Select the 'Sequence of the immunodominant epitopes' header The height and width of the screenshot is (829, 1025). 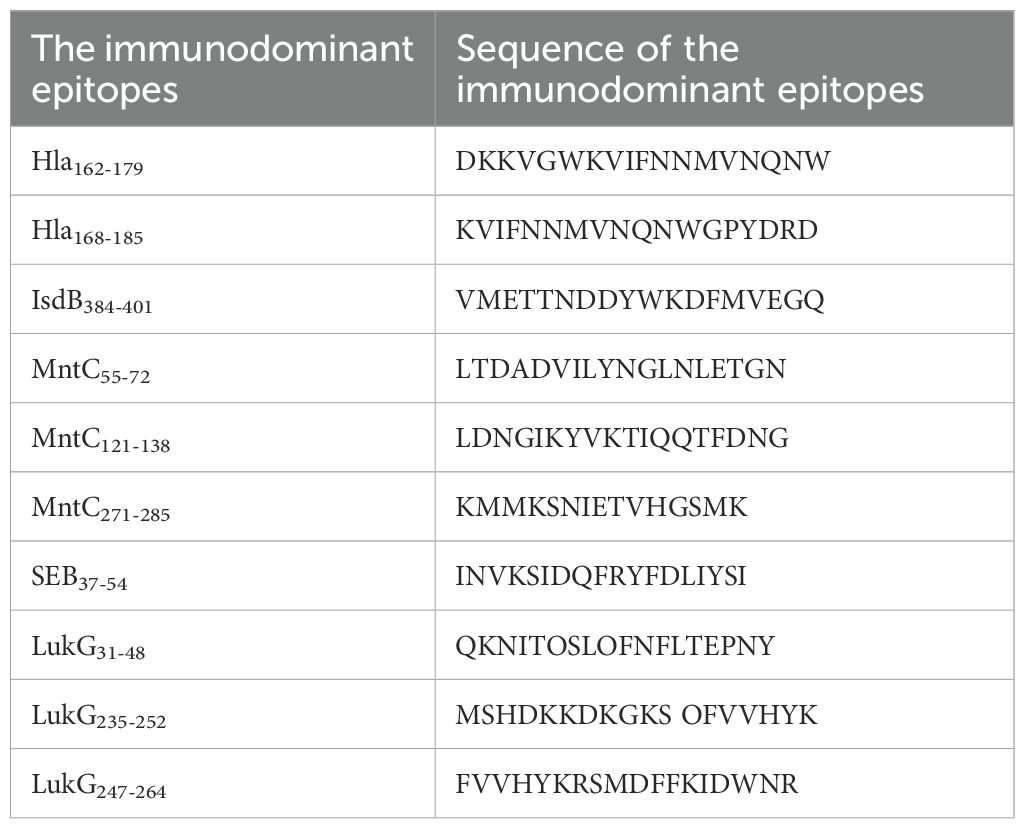point(689,69)
